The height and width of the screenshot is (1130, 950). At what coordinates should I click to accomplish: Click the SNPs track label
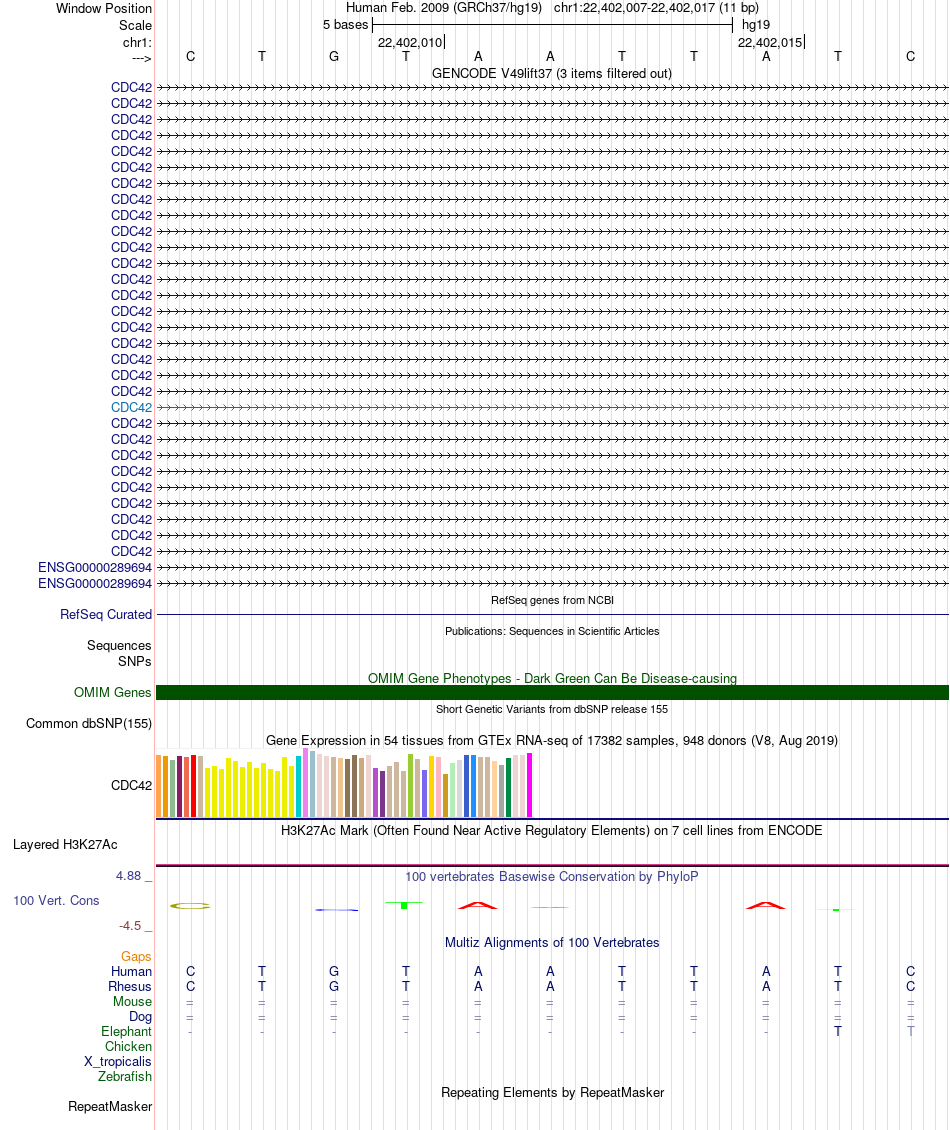click(135, 662)
